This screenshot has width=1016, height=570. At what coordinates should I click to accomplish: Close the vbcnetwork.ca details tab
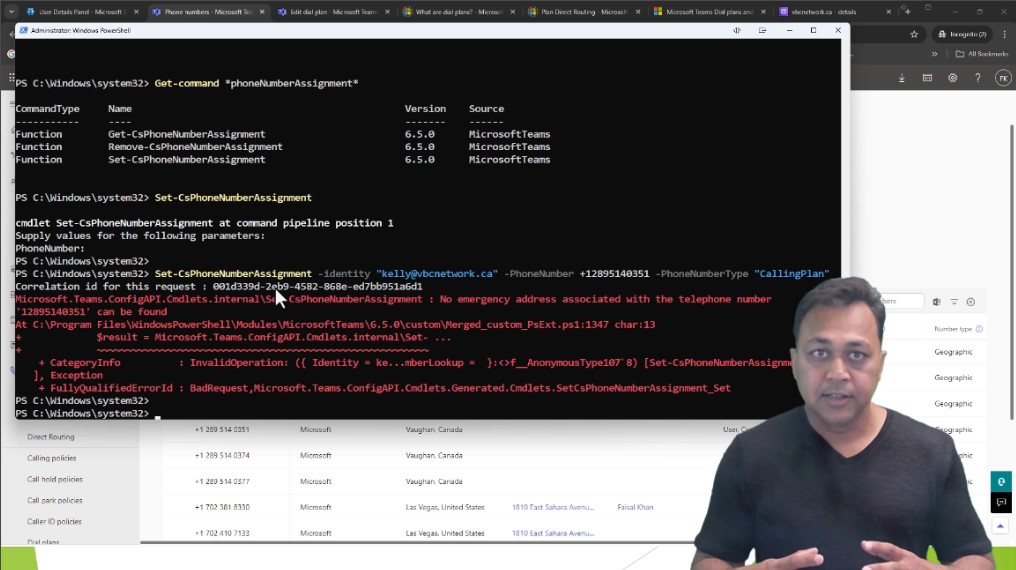[x=890, y=12]
